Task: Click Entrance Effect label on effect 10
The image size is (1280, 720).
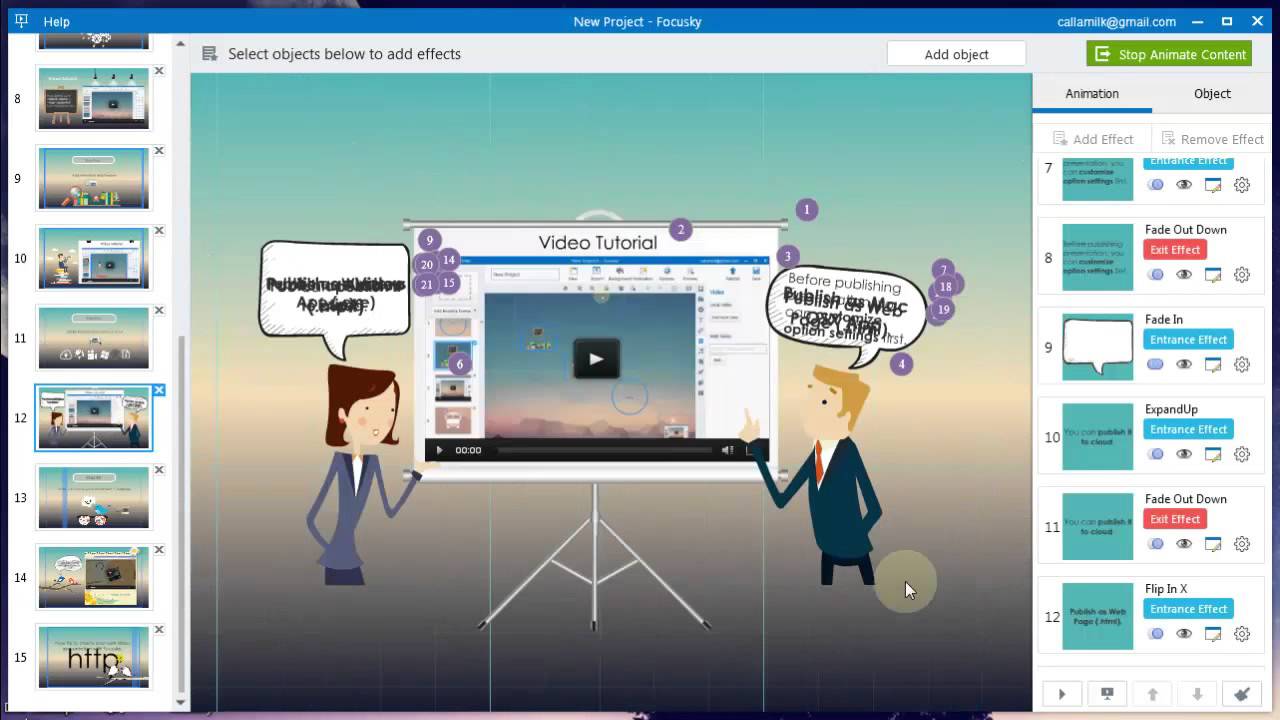Action: [1188, 429]
